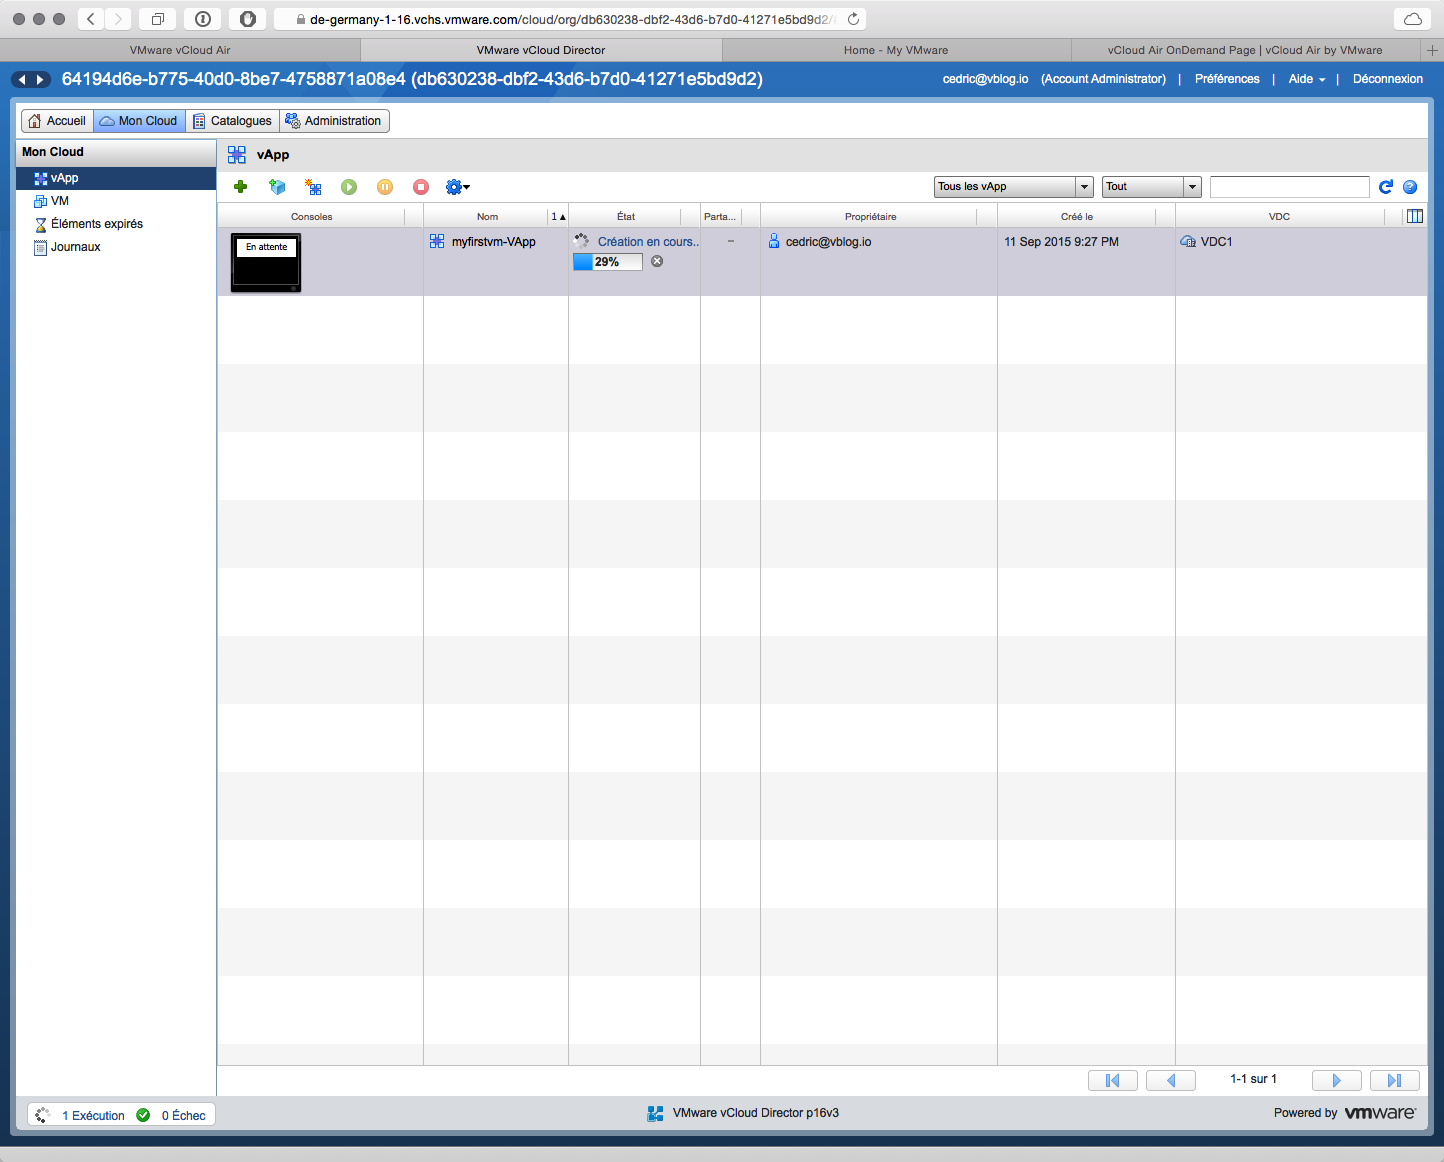Click the green plus build new vApp icon
Viewport: 1444px width, 1162px height.
click(x=240, y=187)
